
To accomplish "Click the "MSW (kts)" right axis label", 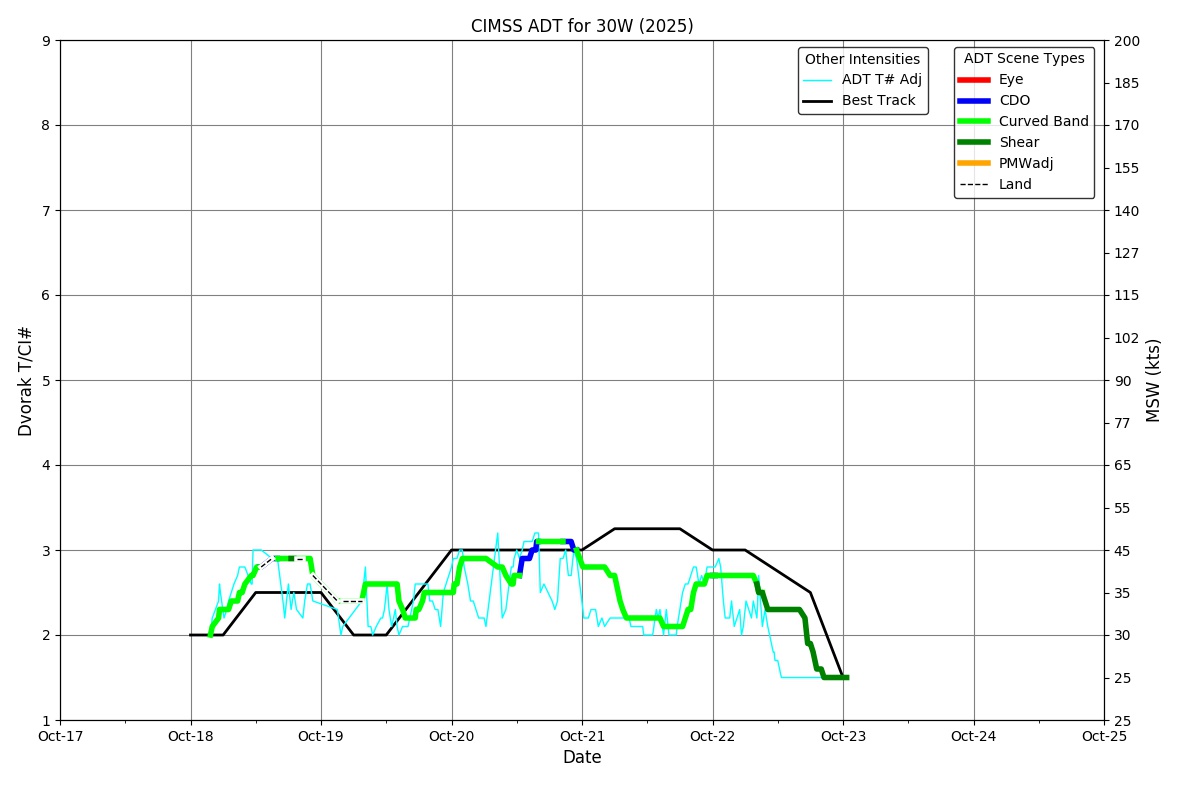I will 1154,380.
